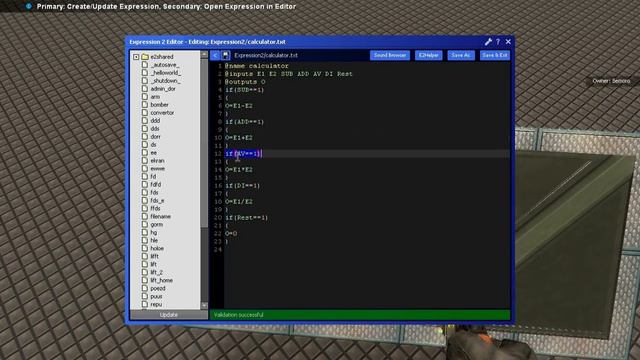Toggle the file browser with the arrow button
Viewport: 640px width, 360px height.
coord(215,55)
